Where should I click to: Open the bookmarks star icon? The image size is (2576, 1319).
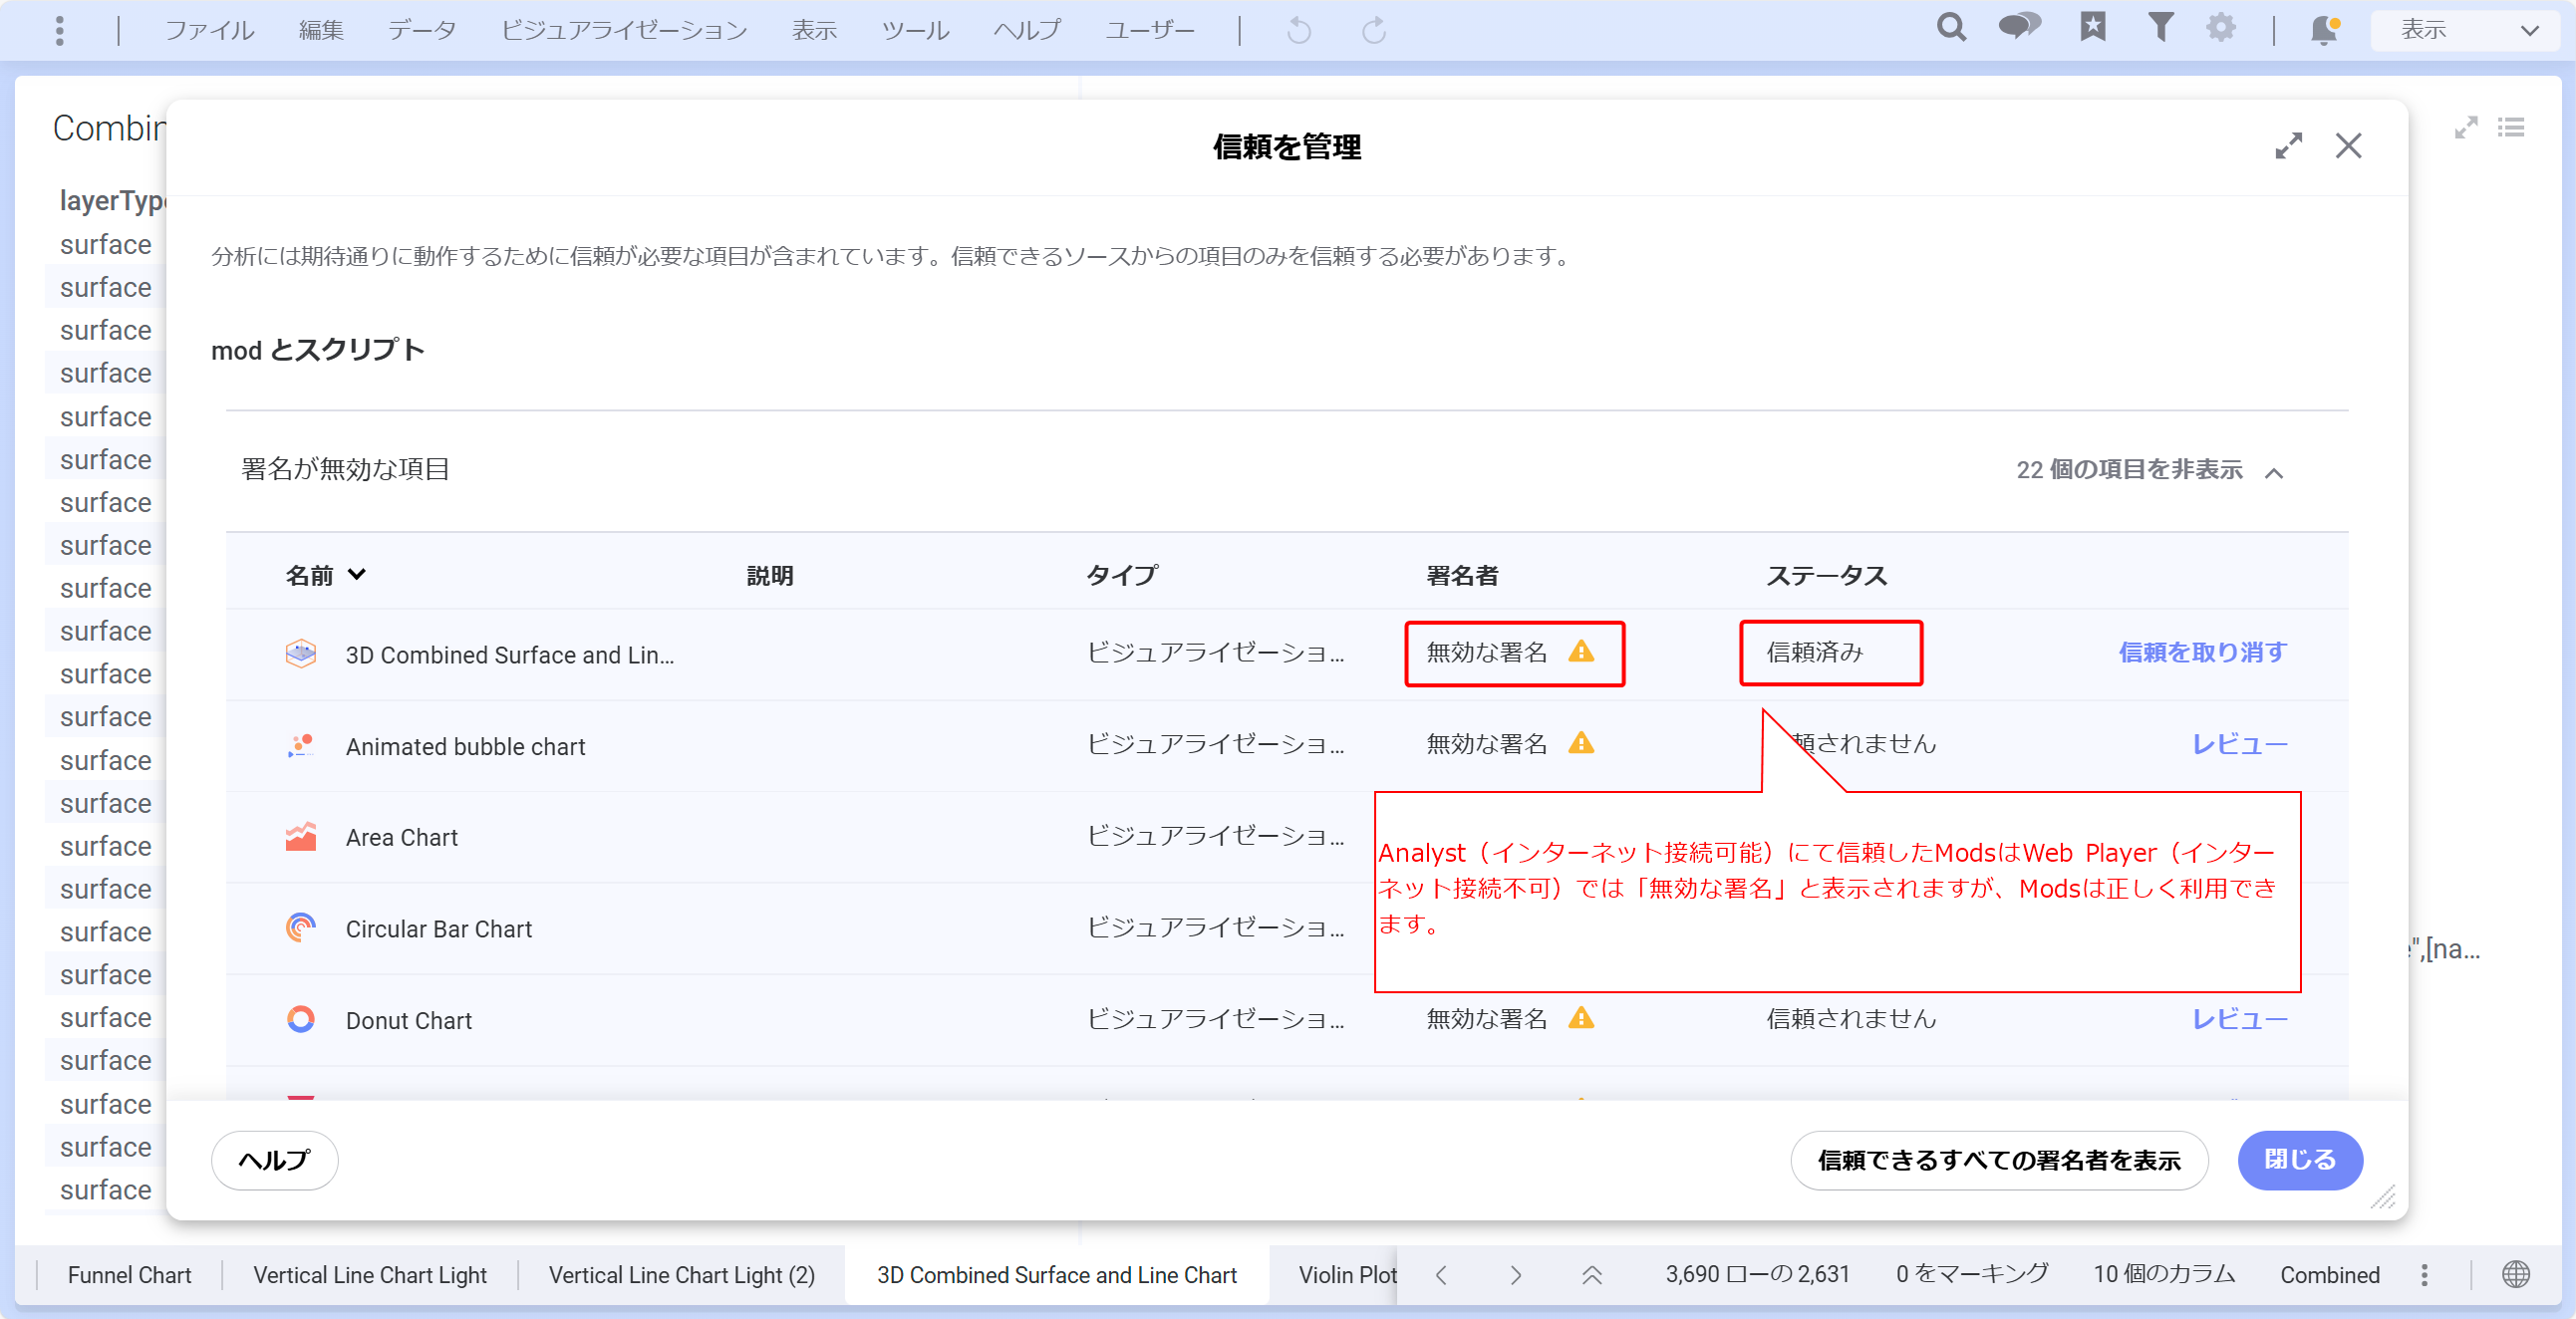point(2092,27)
